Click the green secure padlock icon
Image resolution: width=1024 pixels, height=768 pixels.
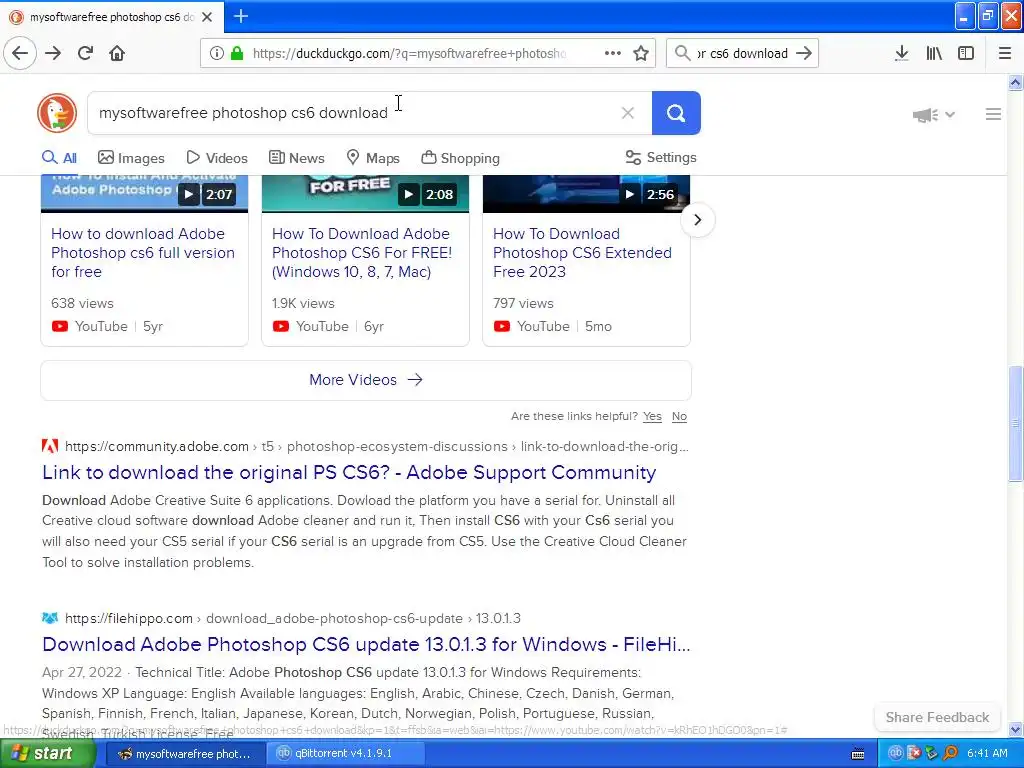pos(236,53)
